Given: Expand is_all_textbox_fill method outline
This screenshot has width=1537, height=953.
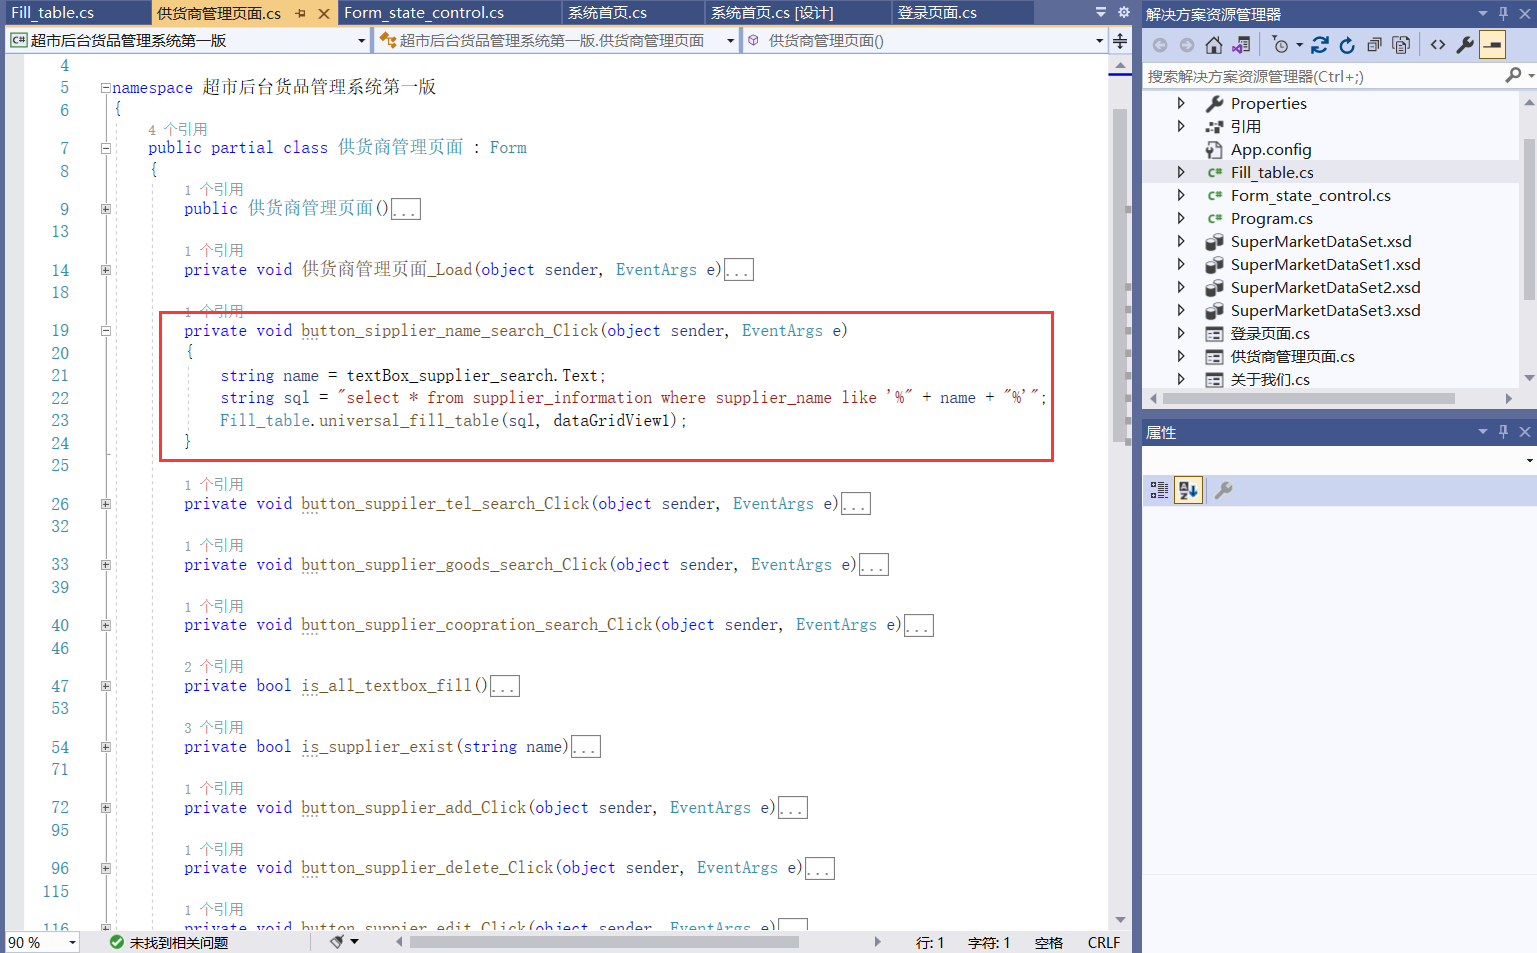Looking at the screenshot, I should [x=105, y=686].
